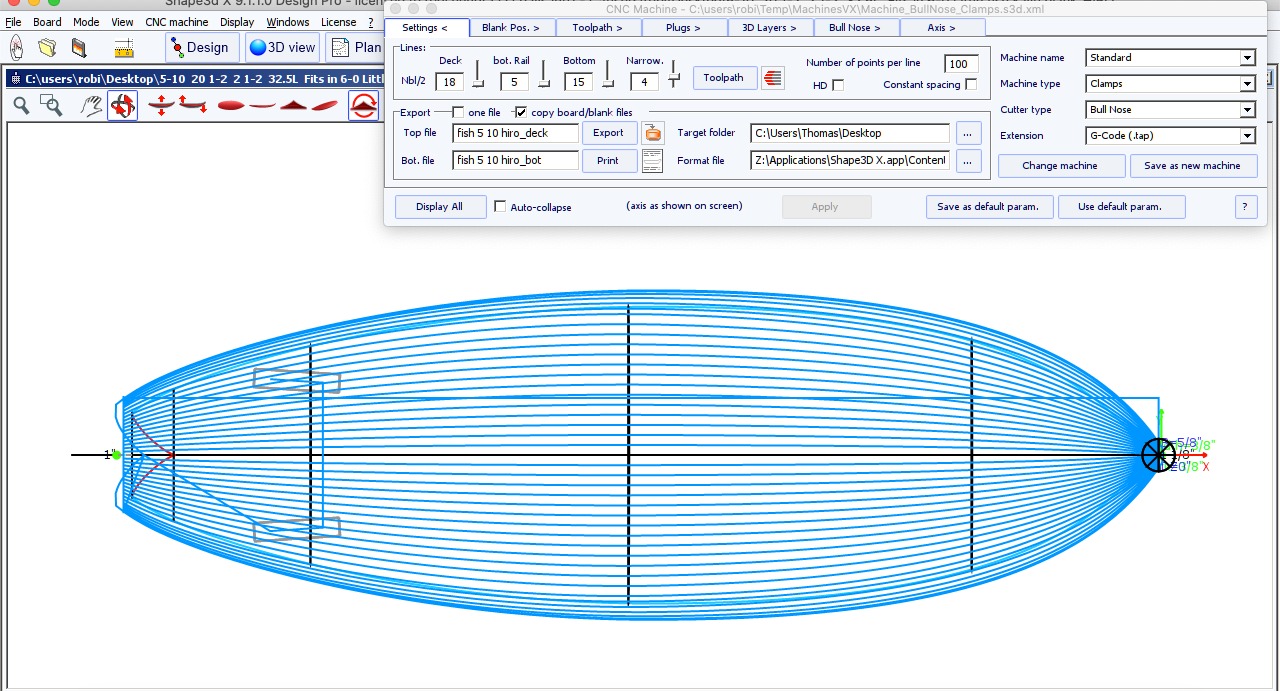Screen dimensions: 1280x691
Task: Select the 3D rotate tool
Action: pos(122,105)
